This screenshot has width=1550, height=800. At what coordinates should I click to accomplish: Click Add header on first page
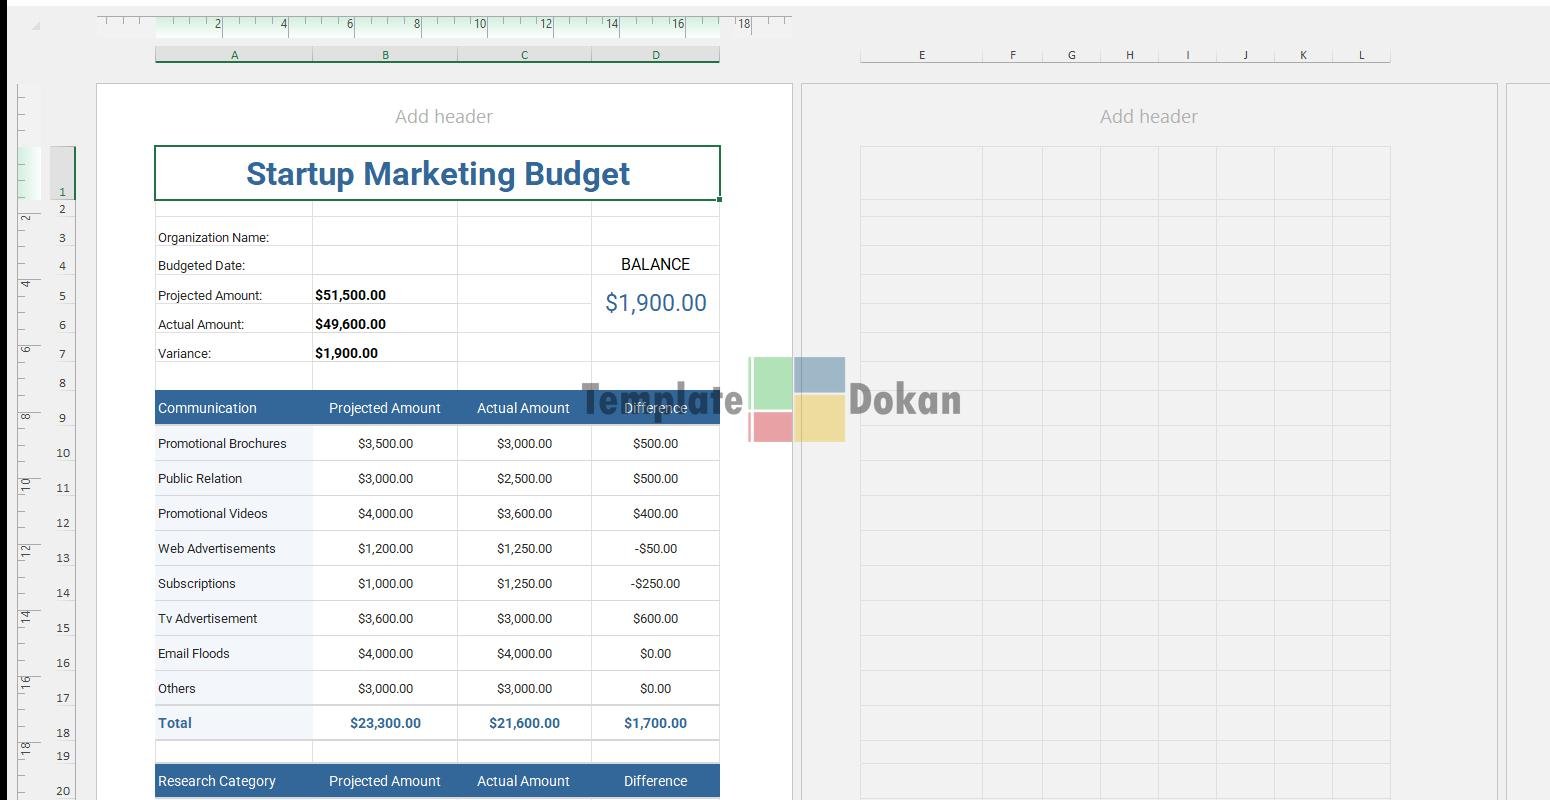tap(443, 117)
